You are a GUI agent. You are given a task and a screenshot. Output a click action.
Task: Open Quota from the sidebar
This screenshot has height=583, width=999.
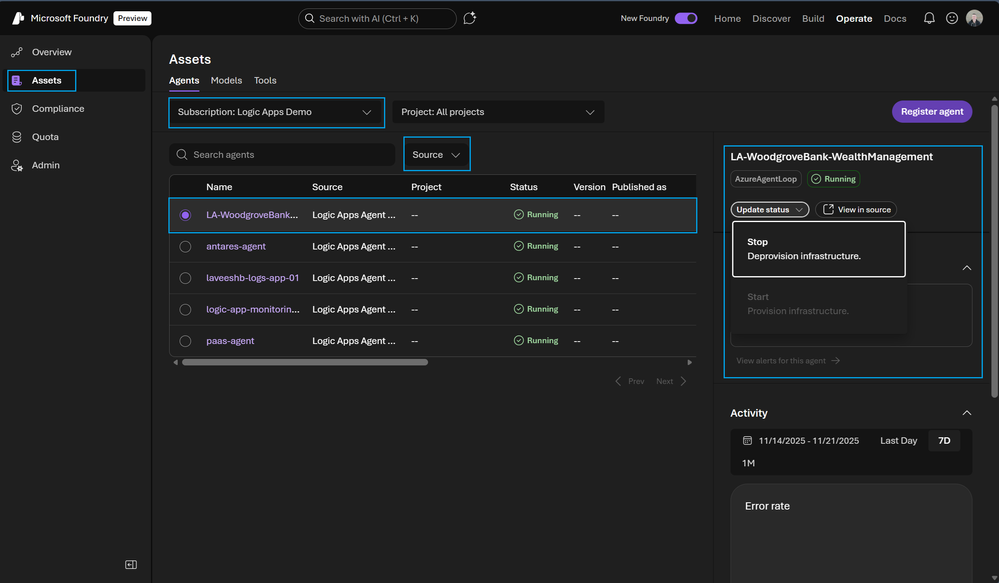click(45, 137)
